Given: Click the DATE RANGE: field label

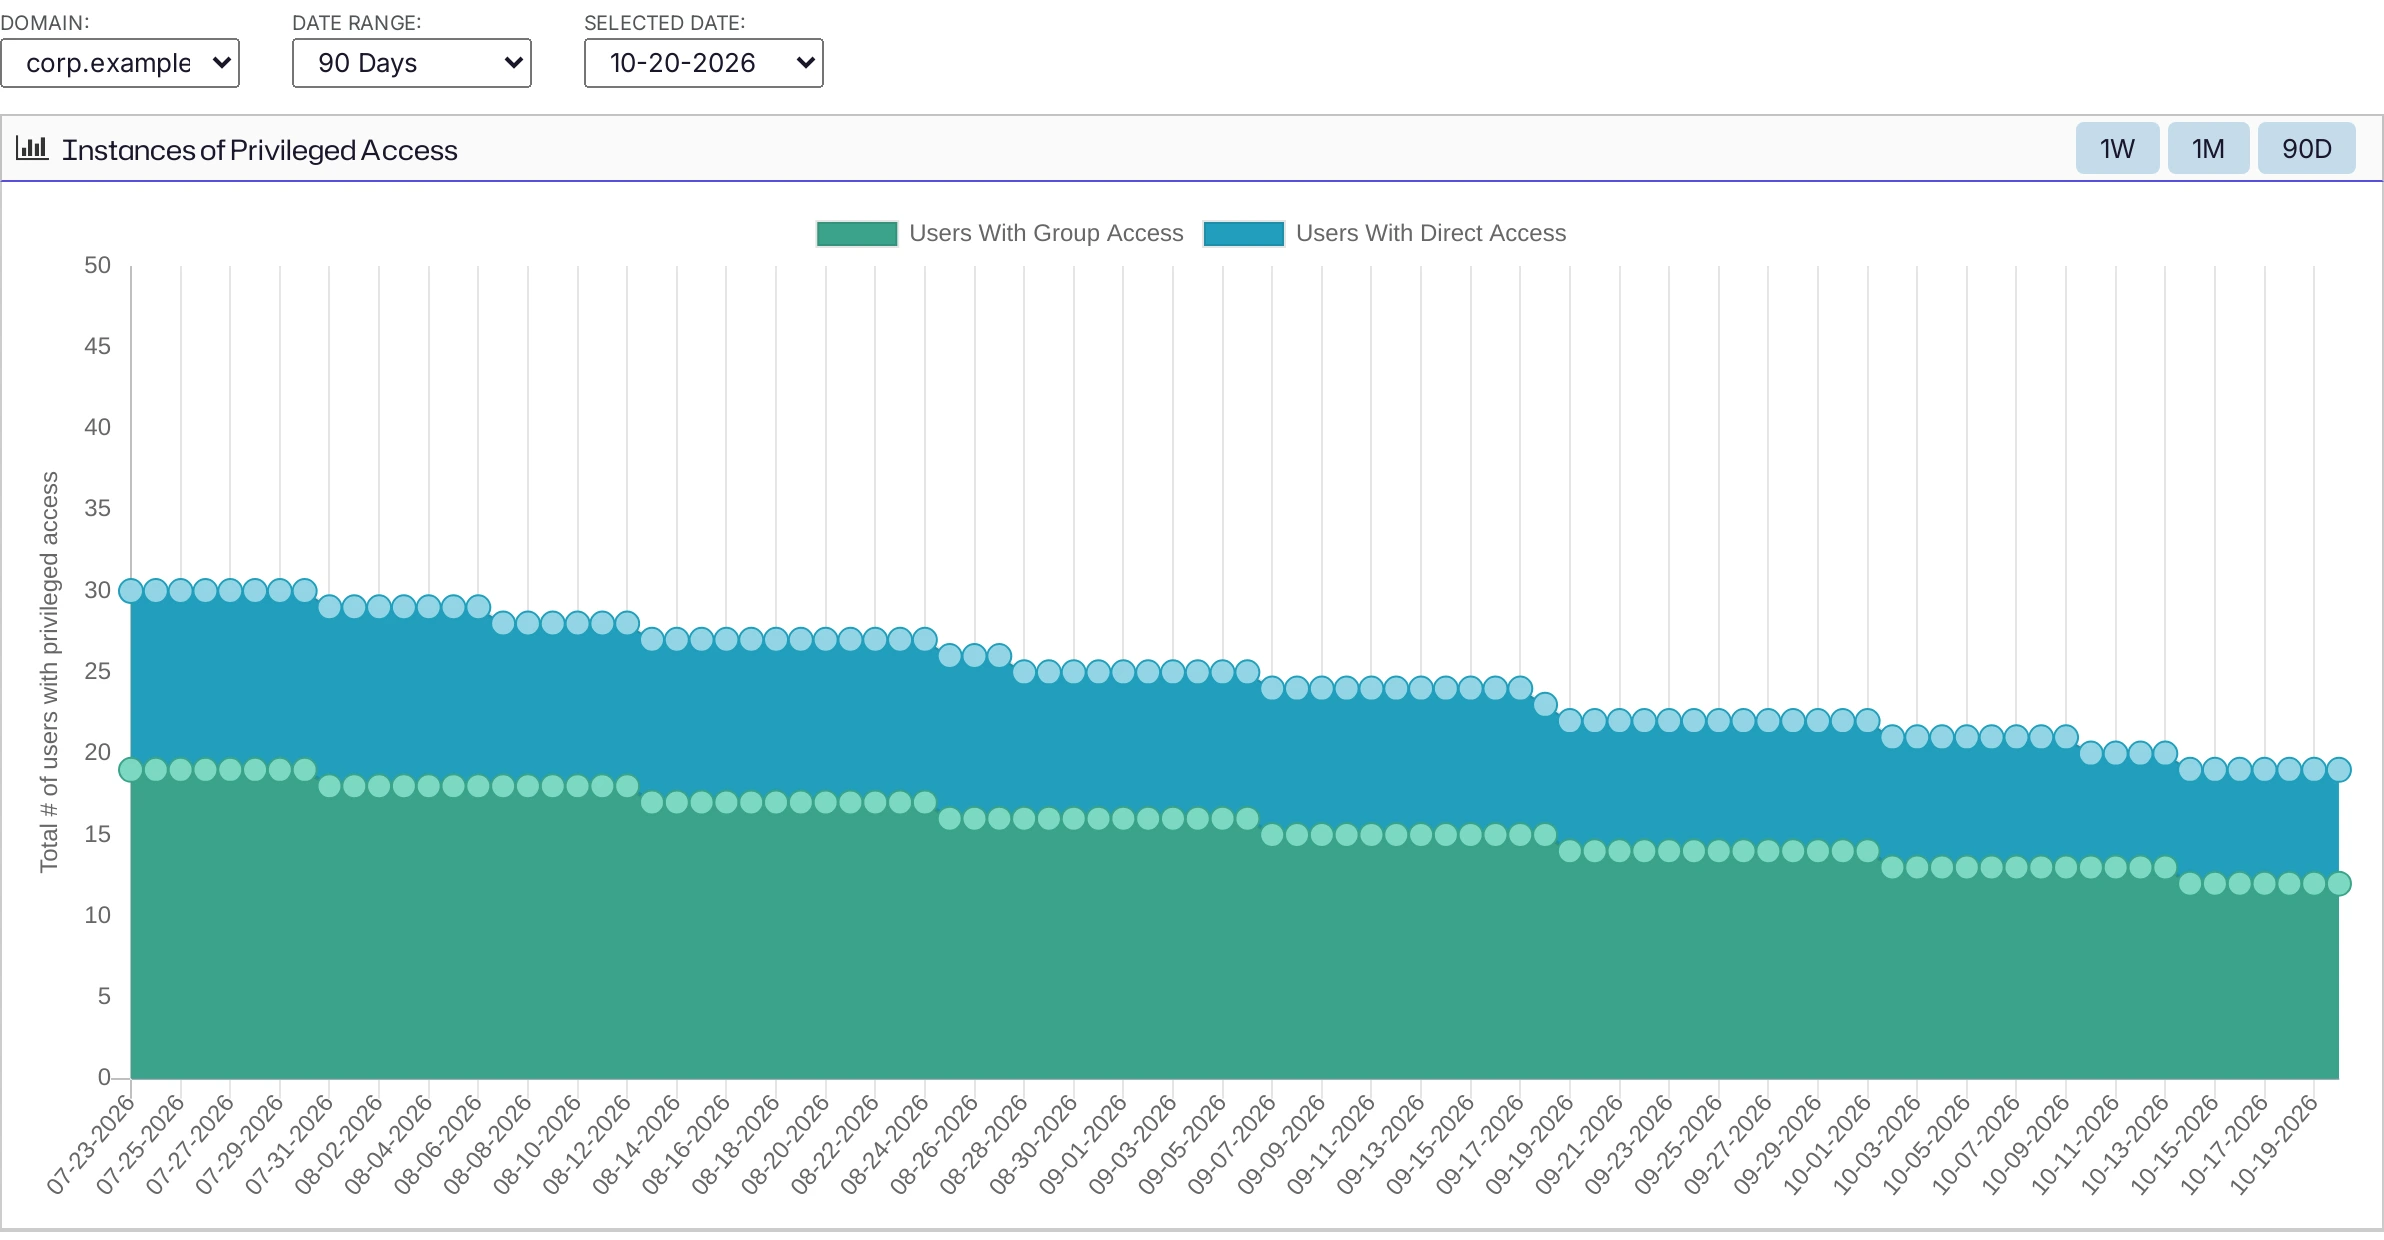Looking at the screenshot, I should coord(357,22).
